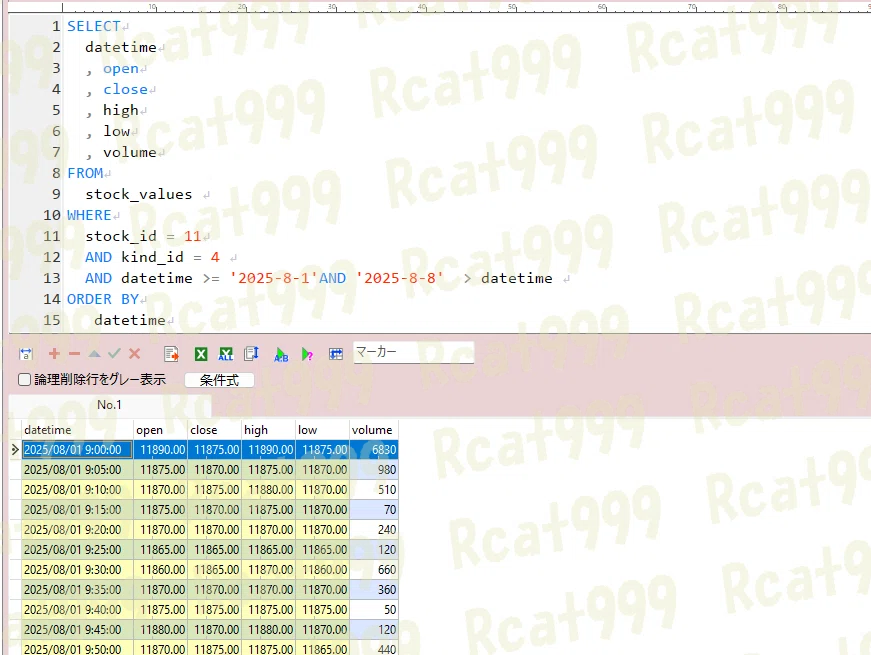
Task: Switch to the No.1 result tab
Action: coord(109,405)
